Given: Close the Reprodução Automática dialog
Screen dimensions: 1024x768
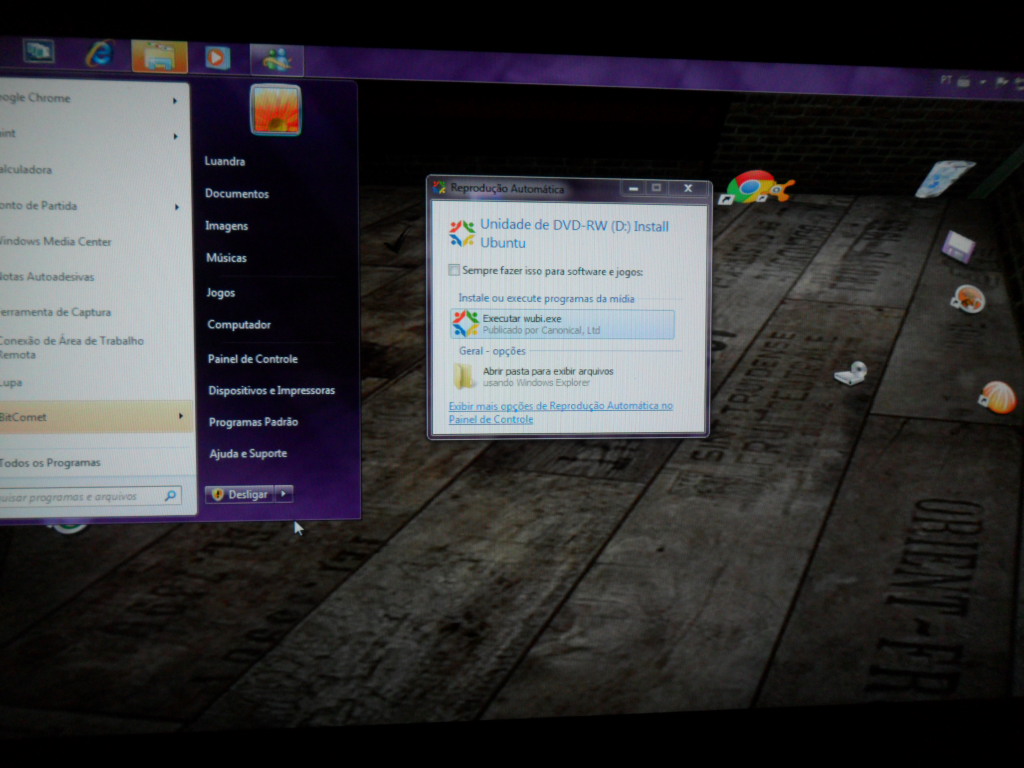Looking at the screenshot, I should (x=688, y=188).
